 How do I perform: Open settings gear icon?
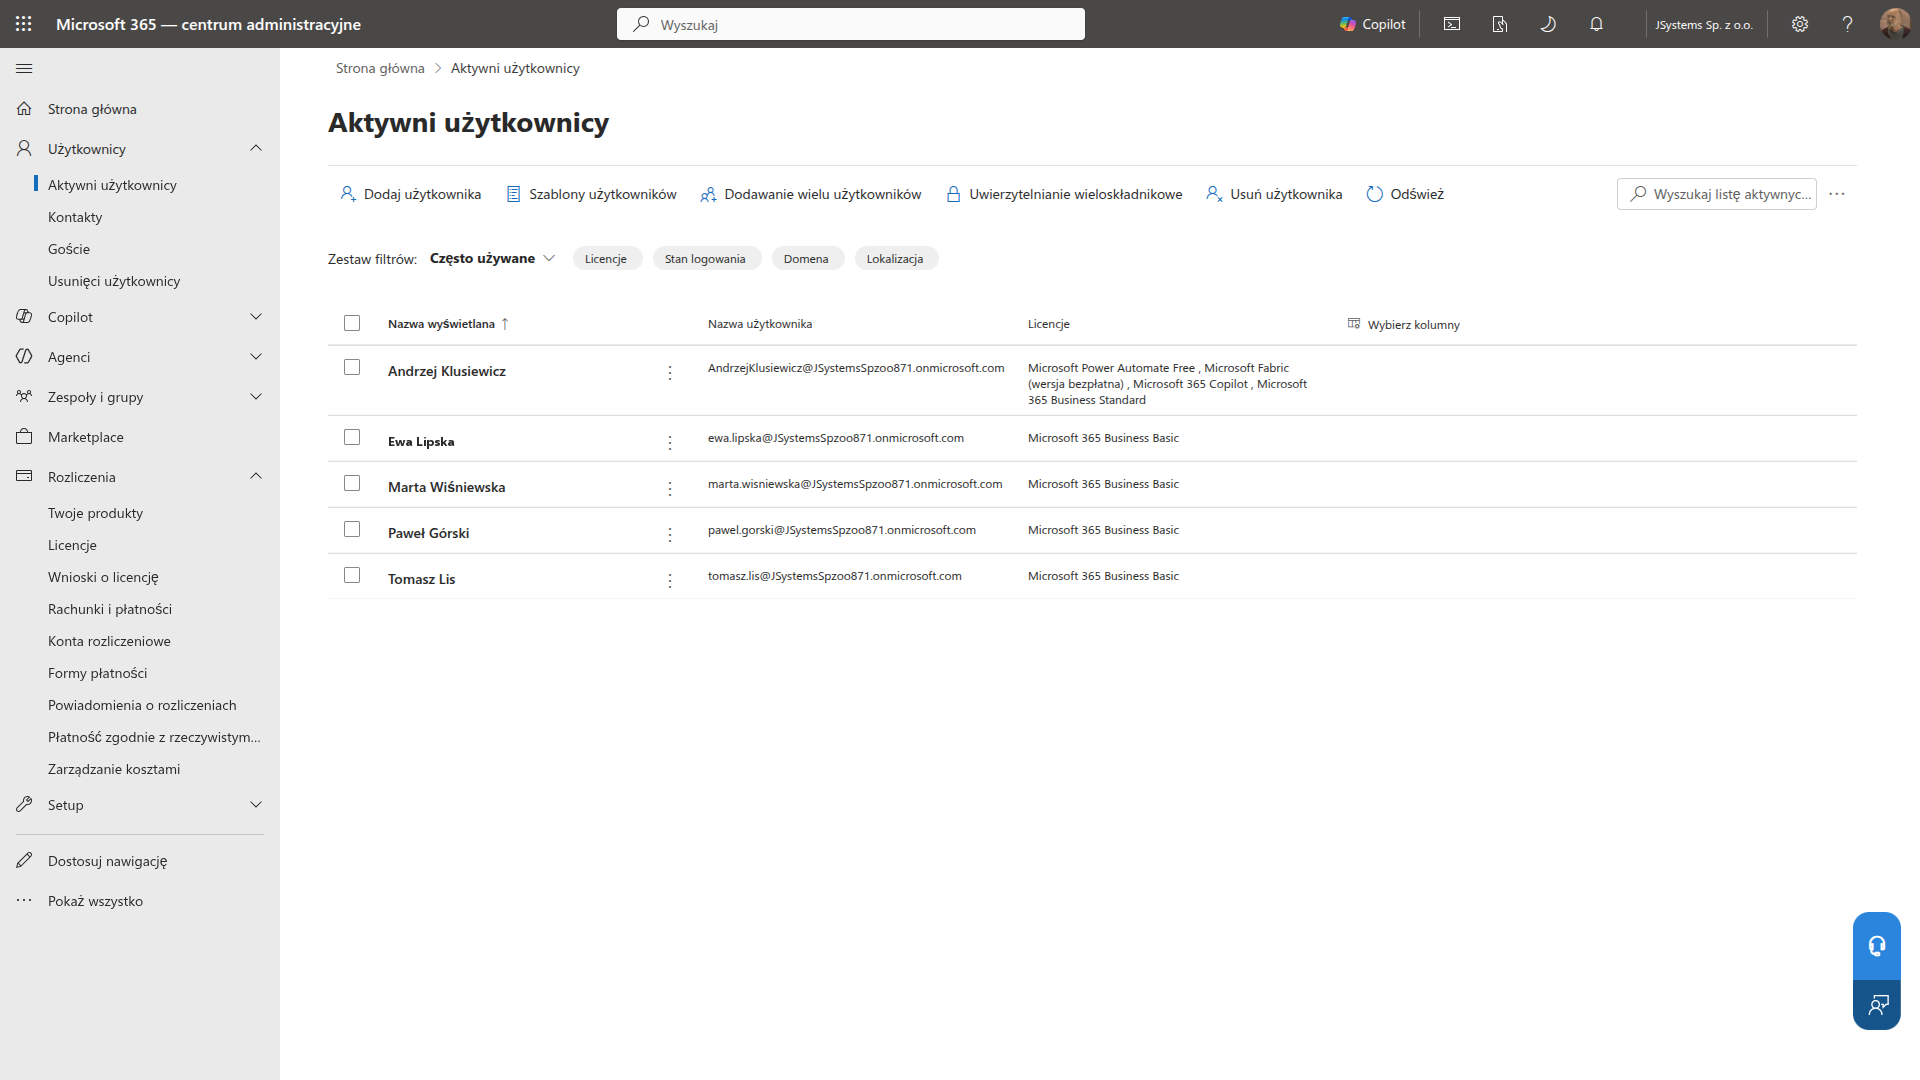(1800, 24)
